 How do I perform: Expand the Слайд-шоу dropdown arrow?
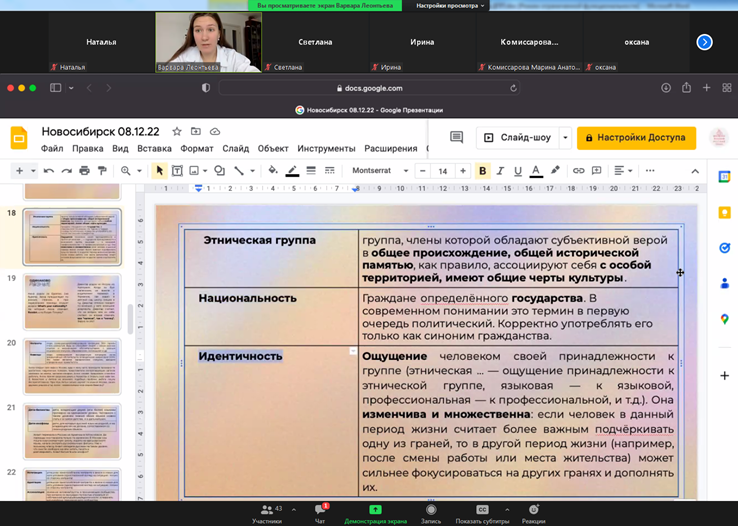click(565, 138)
